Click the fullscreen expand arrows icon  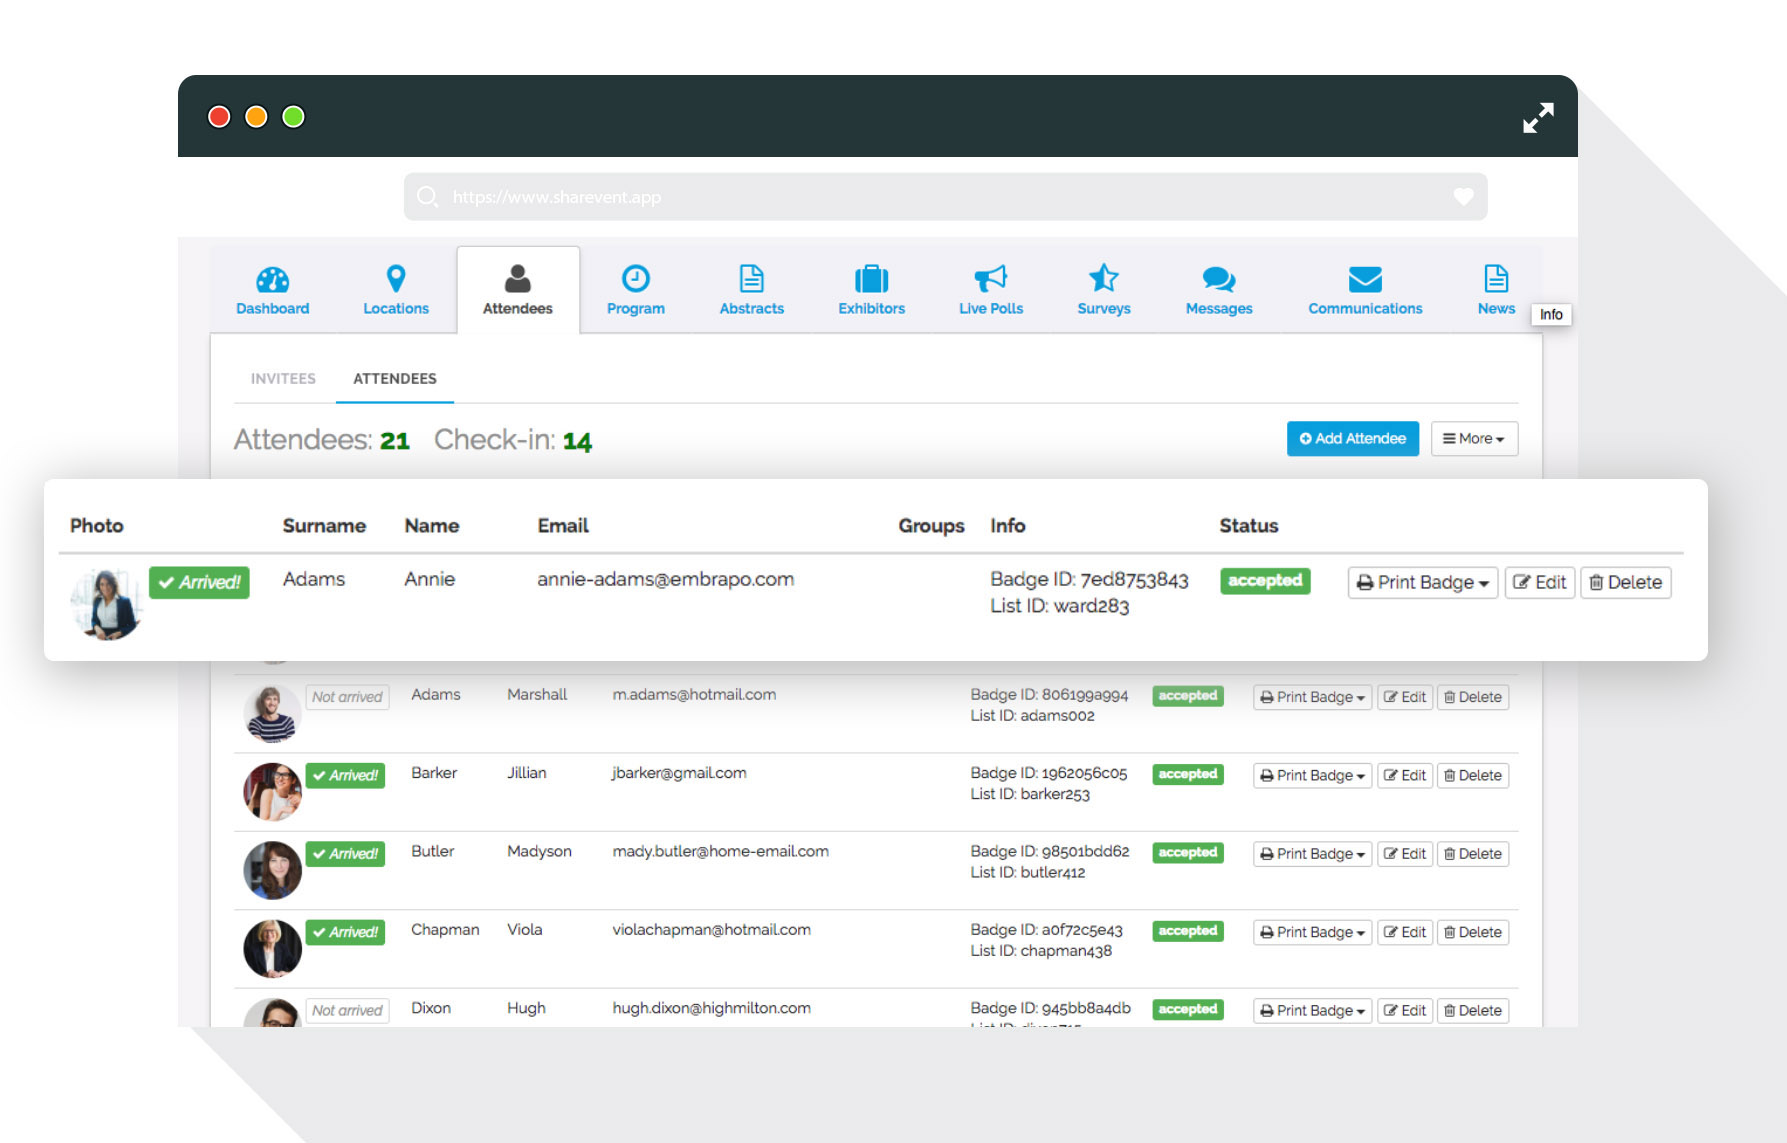pos(1538,118)
